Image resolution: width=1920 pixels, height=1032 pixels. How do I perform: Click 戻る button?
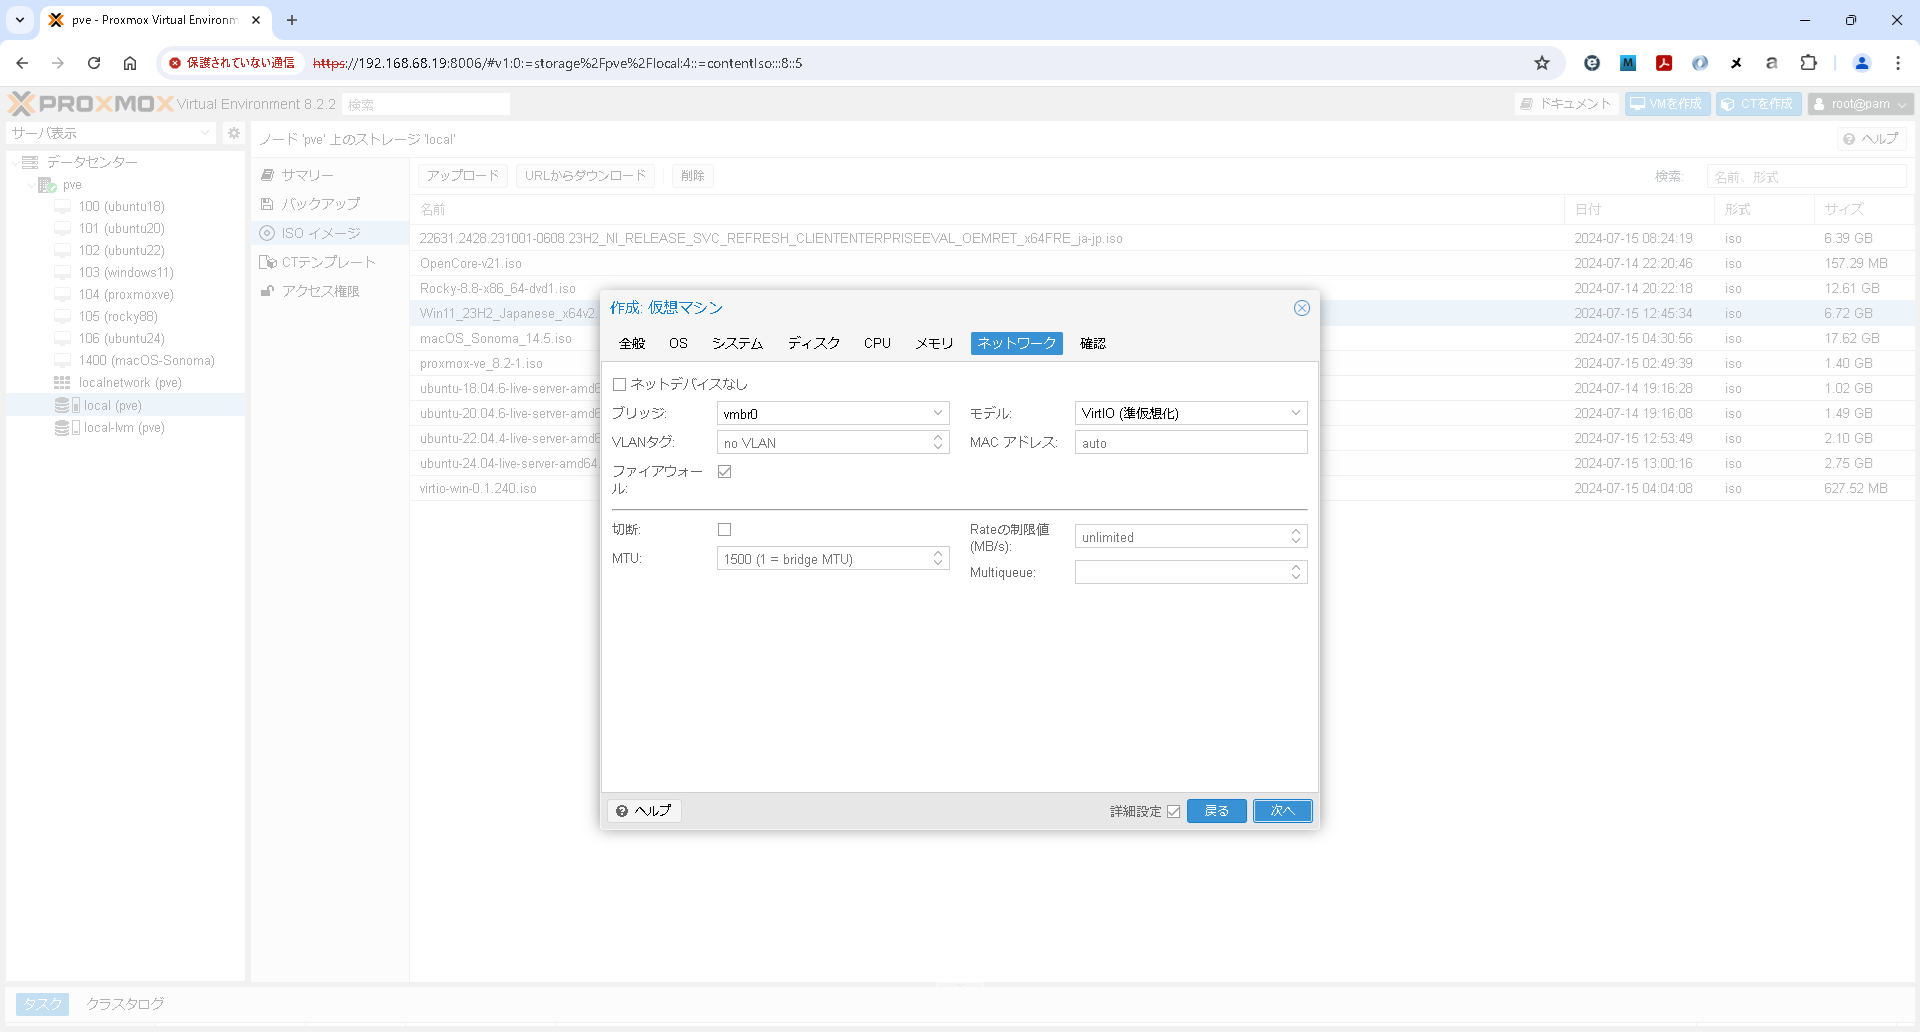(x=1216, y=811)
